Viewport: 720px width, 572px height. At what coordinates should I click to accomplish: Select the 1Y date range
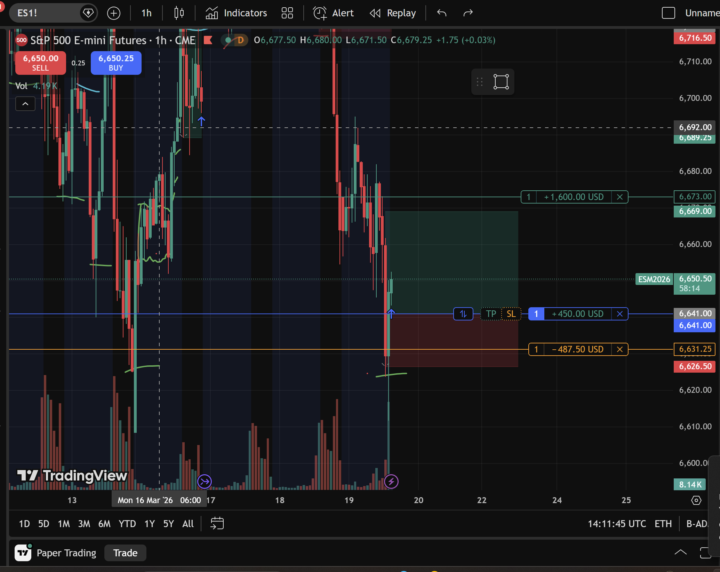(x=150, y=524)
